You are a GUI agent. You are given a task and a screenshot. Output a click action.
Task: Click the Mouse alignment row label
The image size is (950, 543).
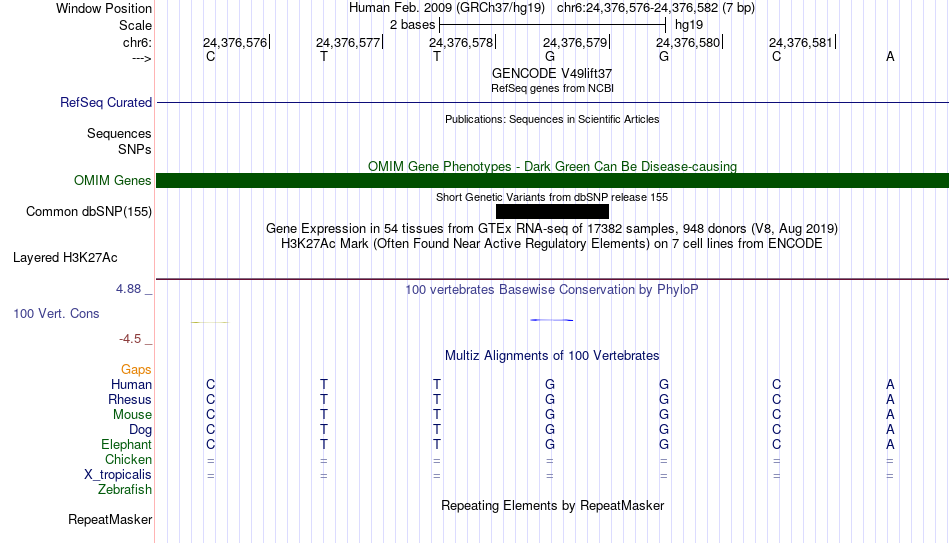(x=132, y=415)
